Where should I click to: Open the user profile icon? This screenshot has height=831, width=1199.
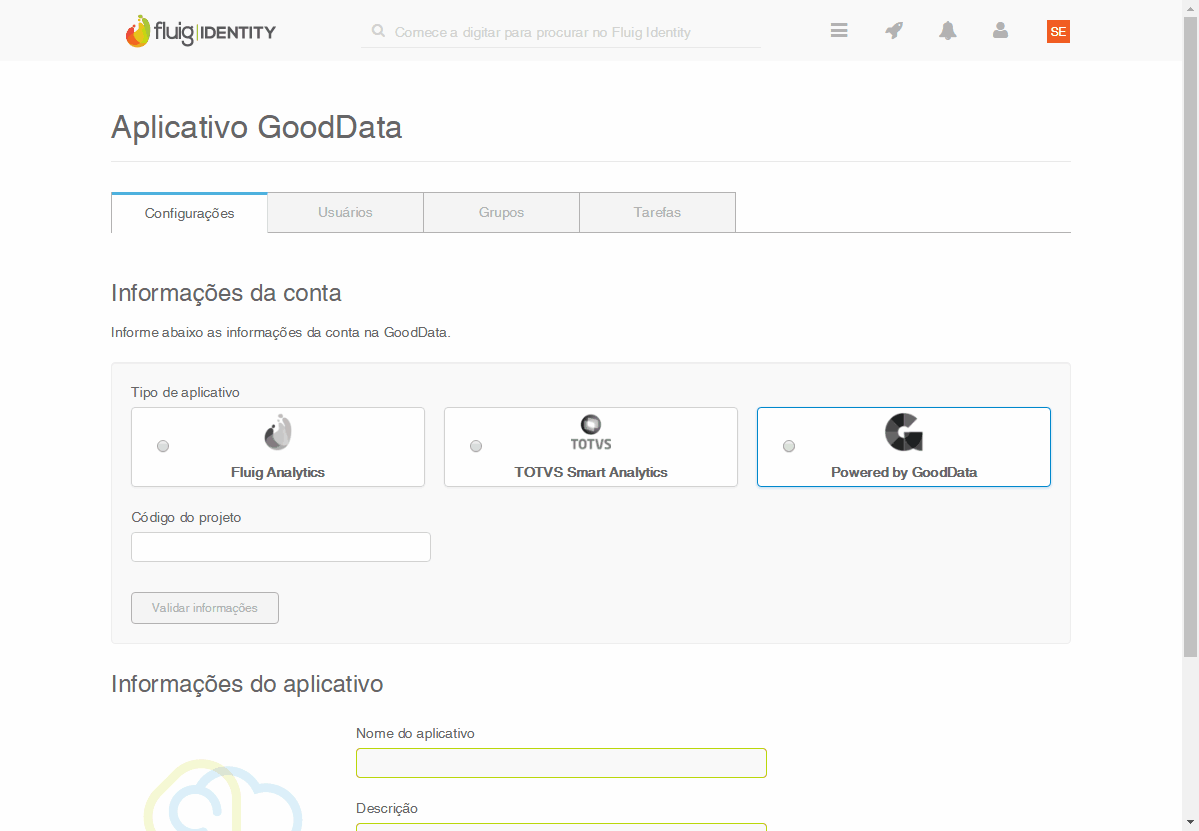point(1000,31)
